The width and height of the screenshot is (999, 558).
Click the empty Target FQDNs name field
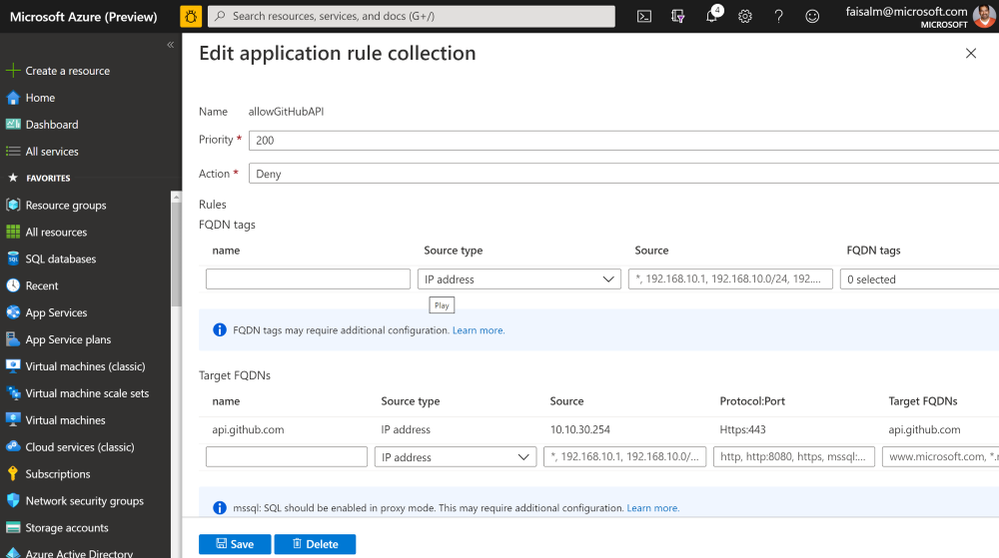point(287,457)
